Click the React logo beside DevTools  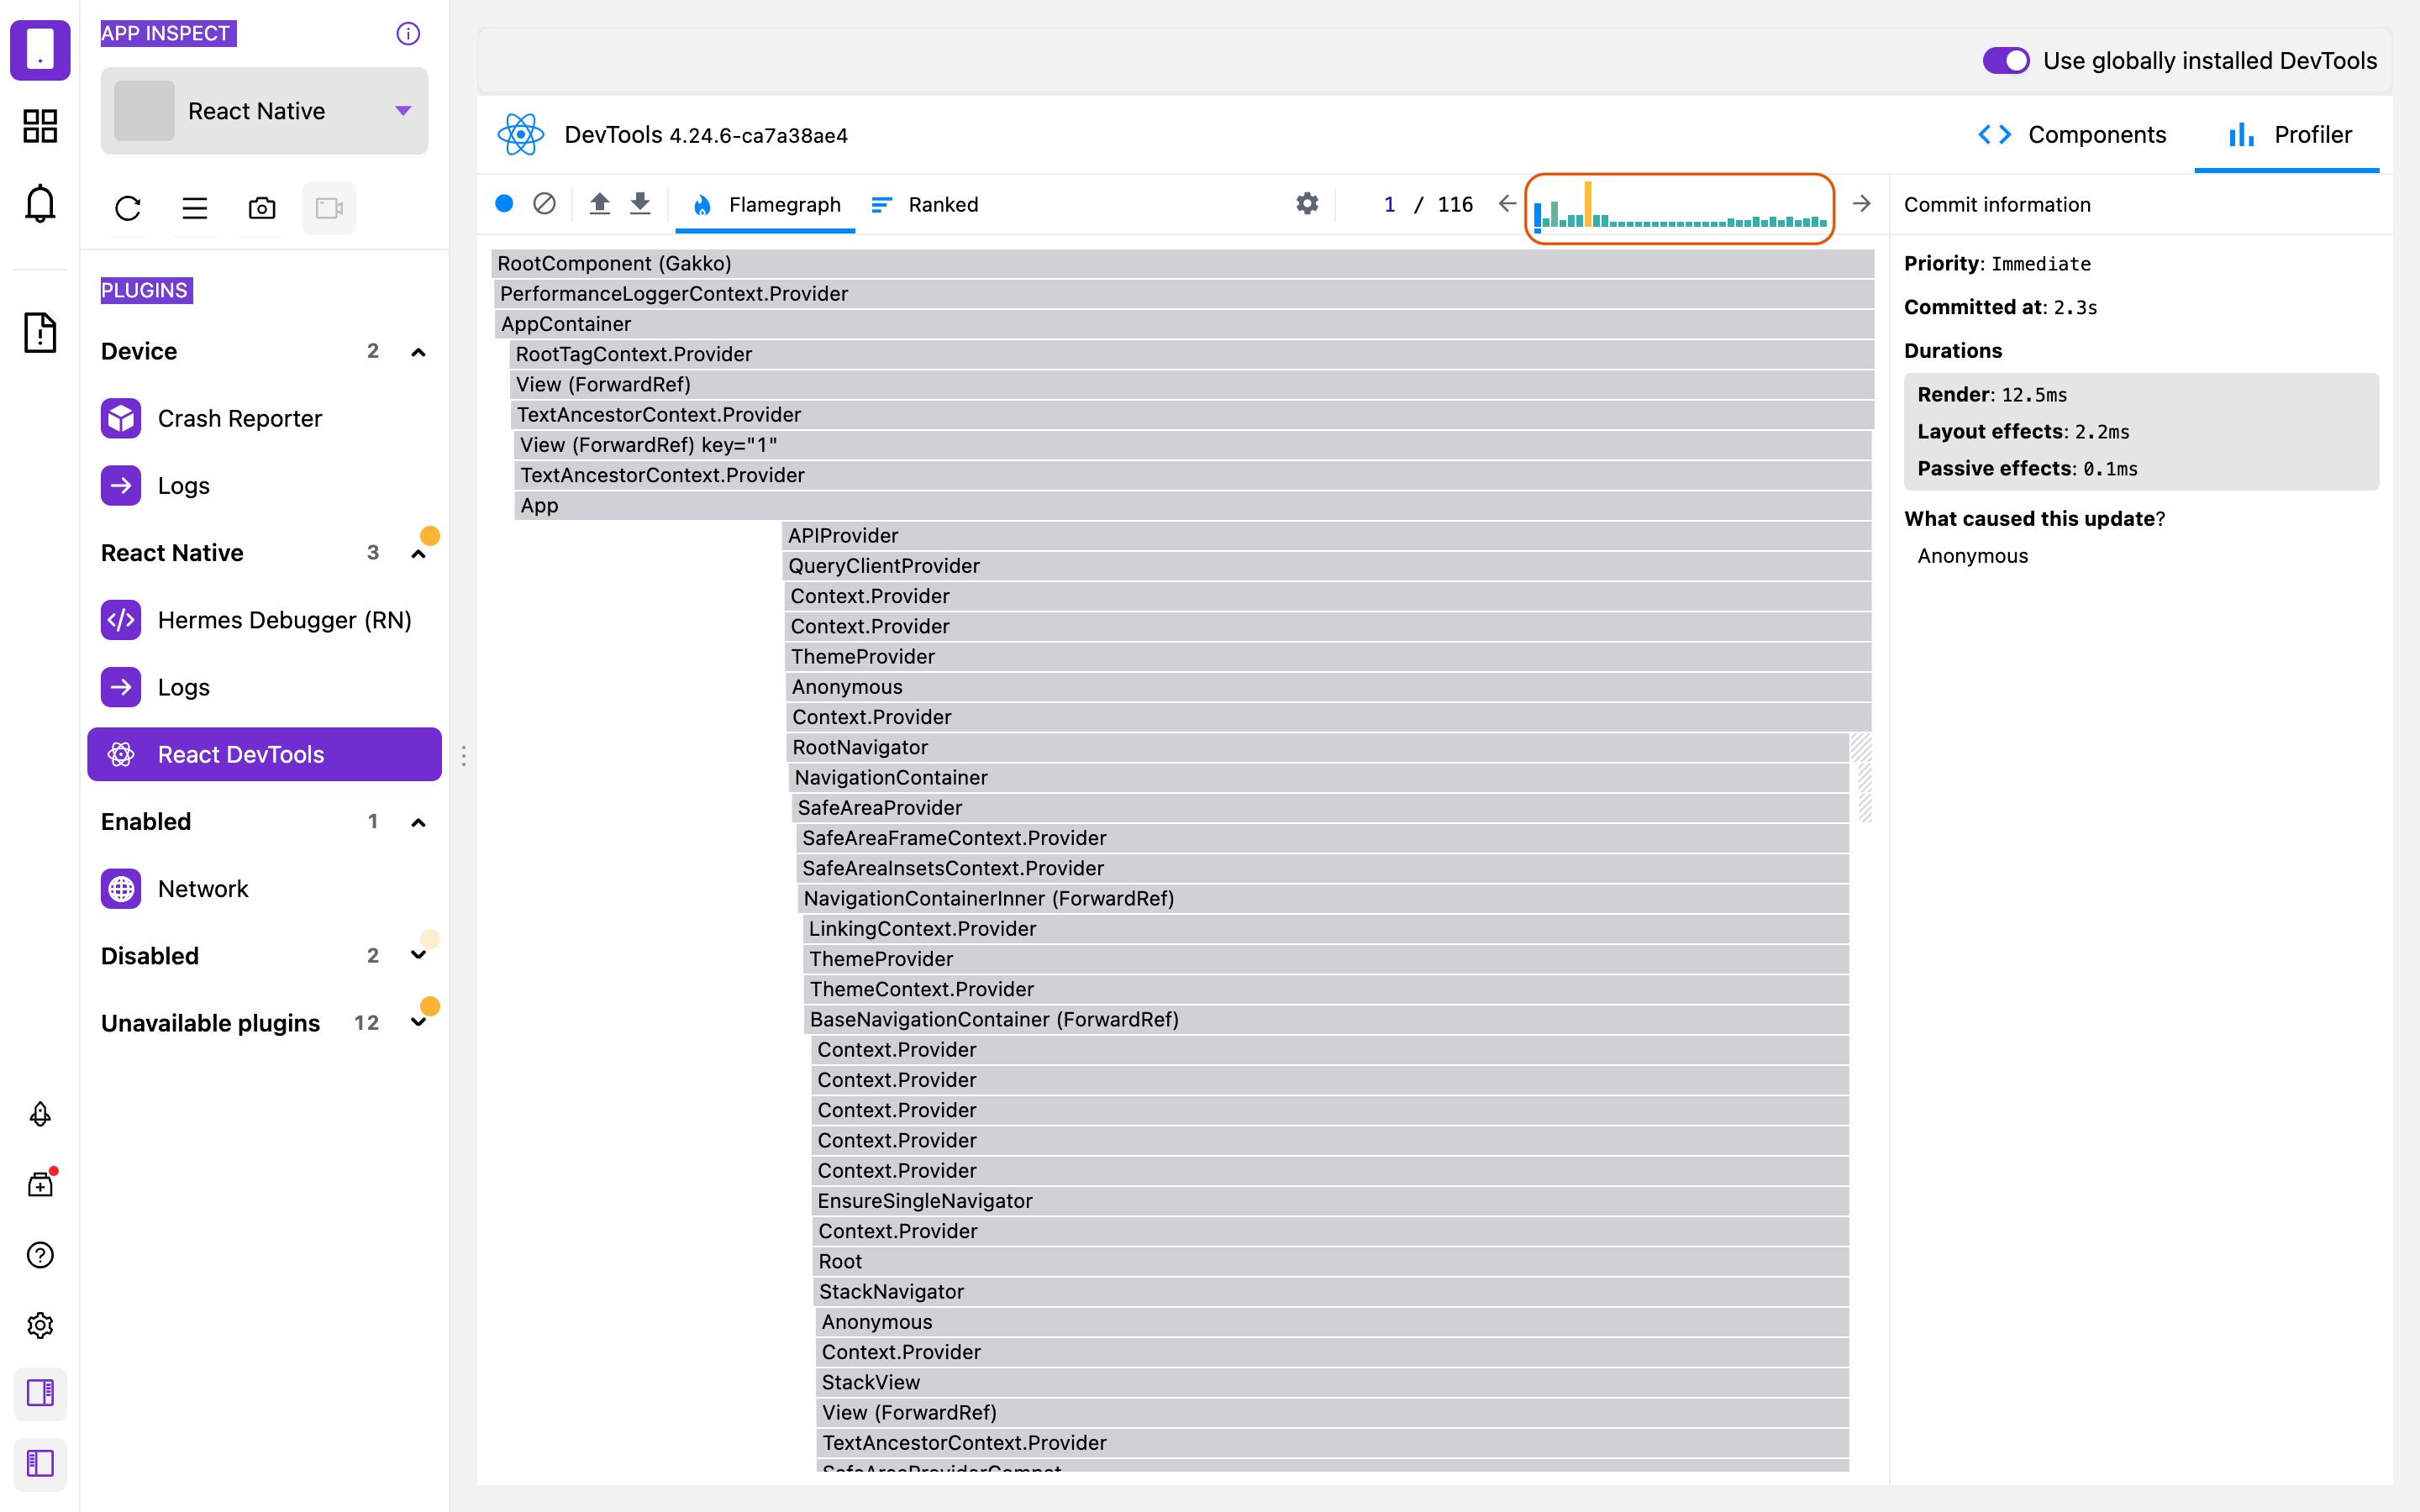(520, 135)
